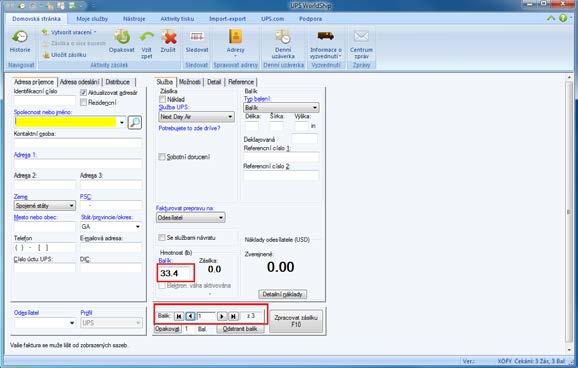Click the Identifikační číslo field
The image size is (578, 368).
[x=45, y=100]
